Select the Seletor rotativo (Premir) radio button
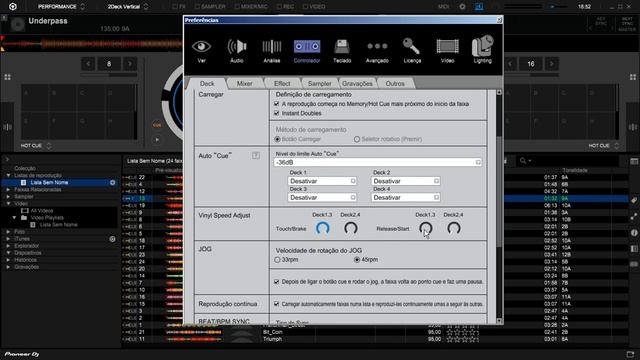Image resolution: width=640 pixels, height=360 pixels. 357,139
